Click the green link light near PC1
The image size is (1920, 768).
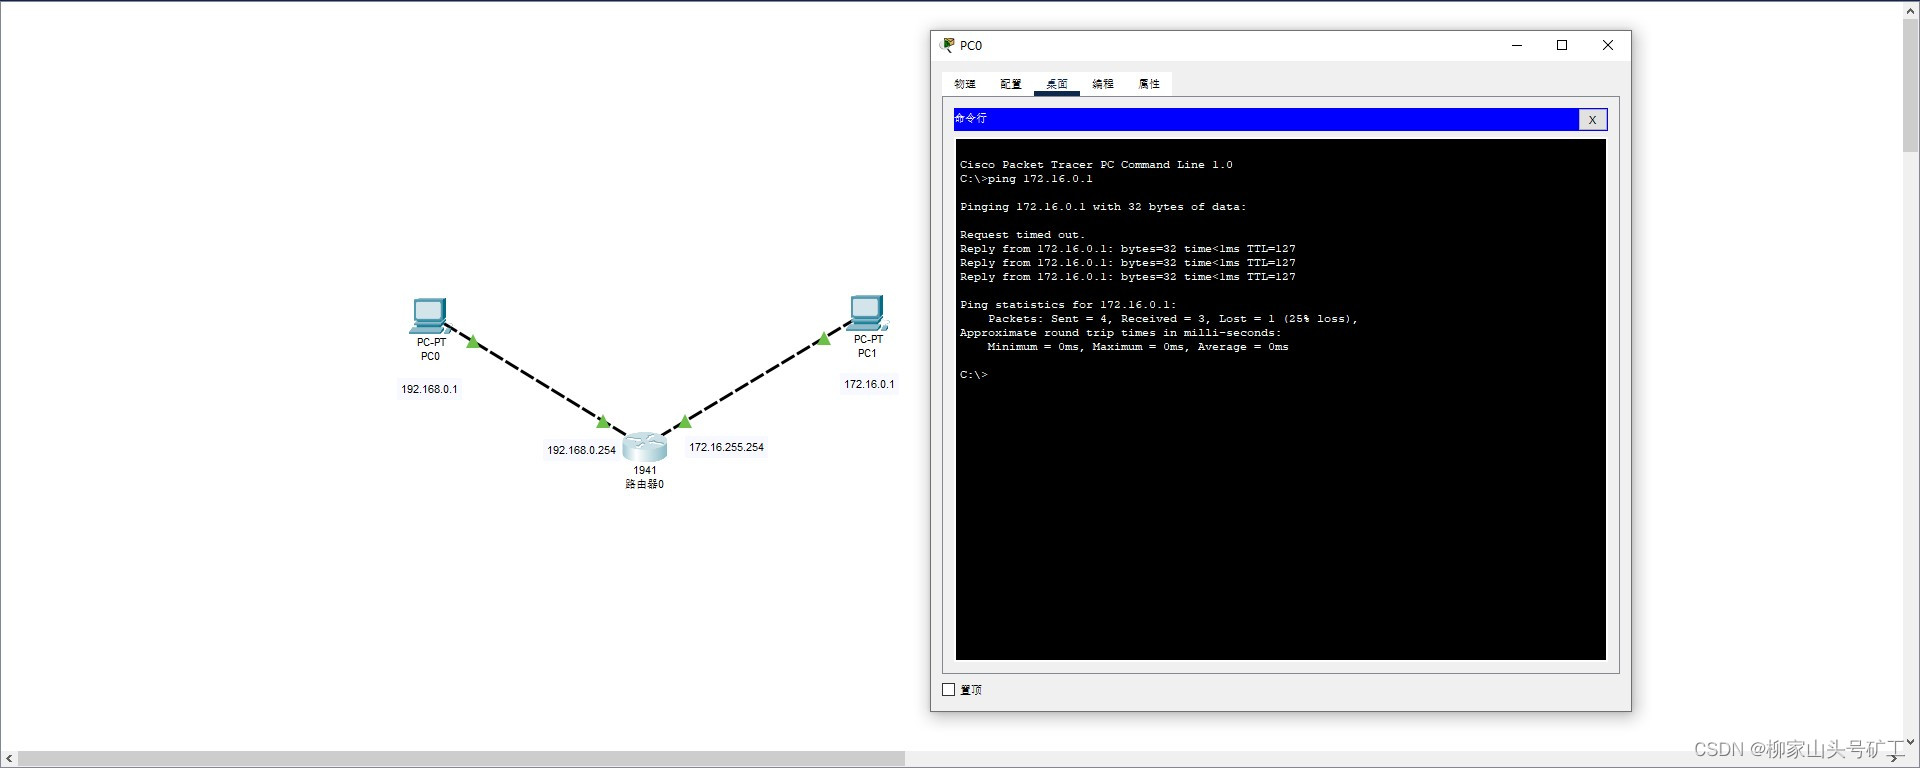coord(824,339)
